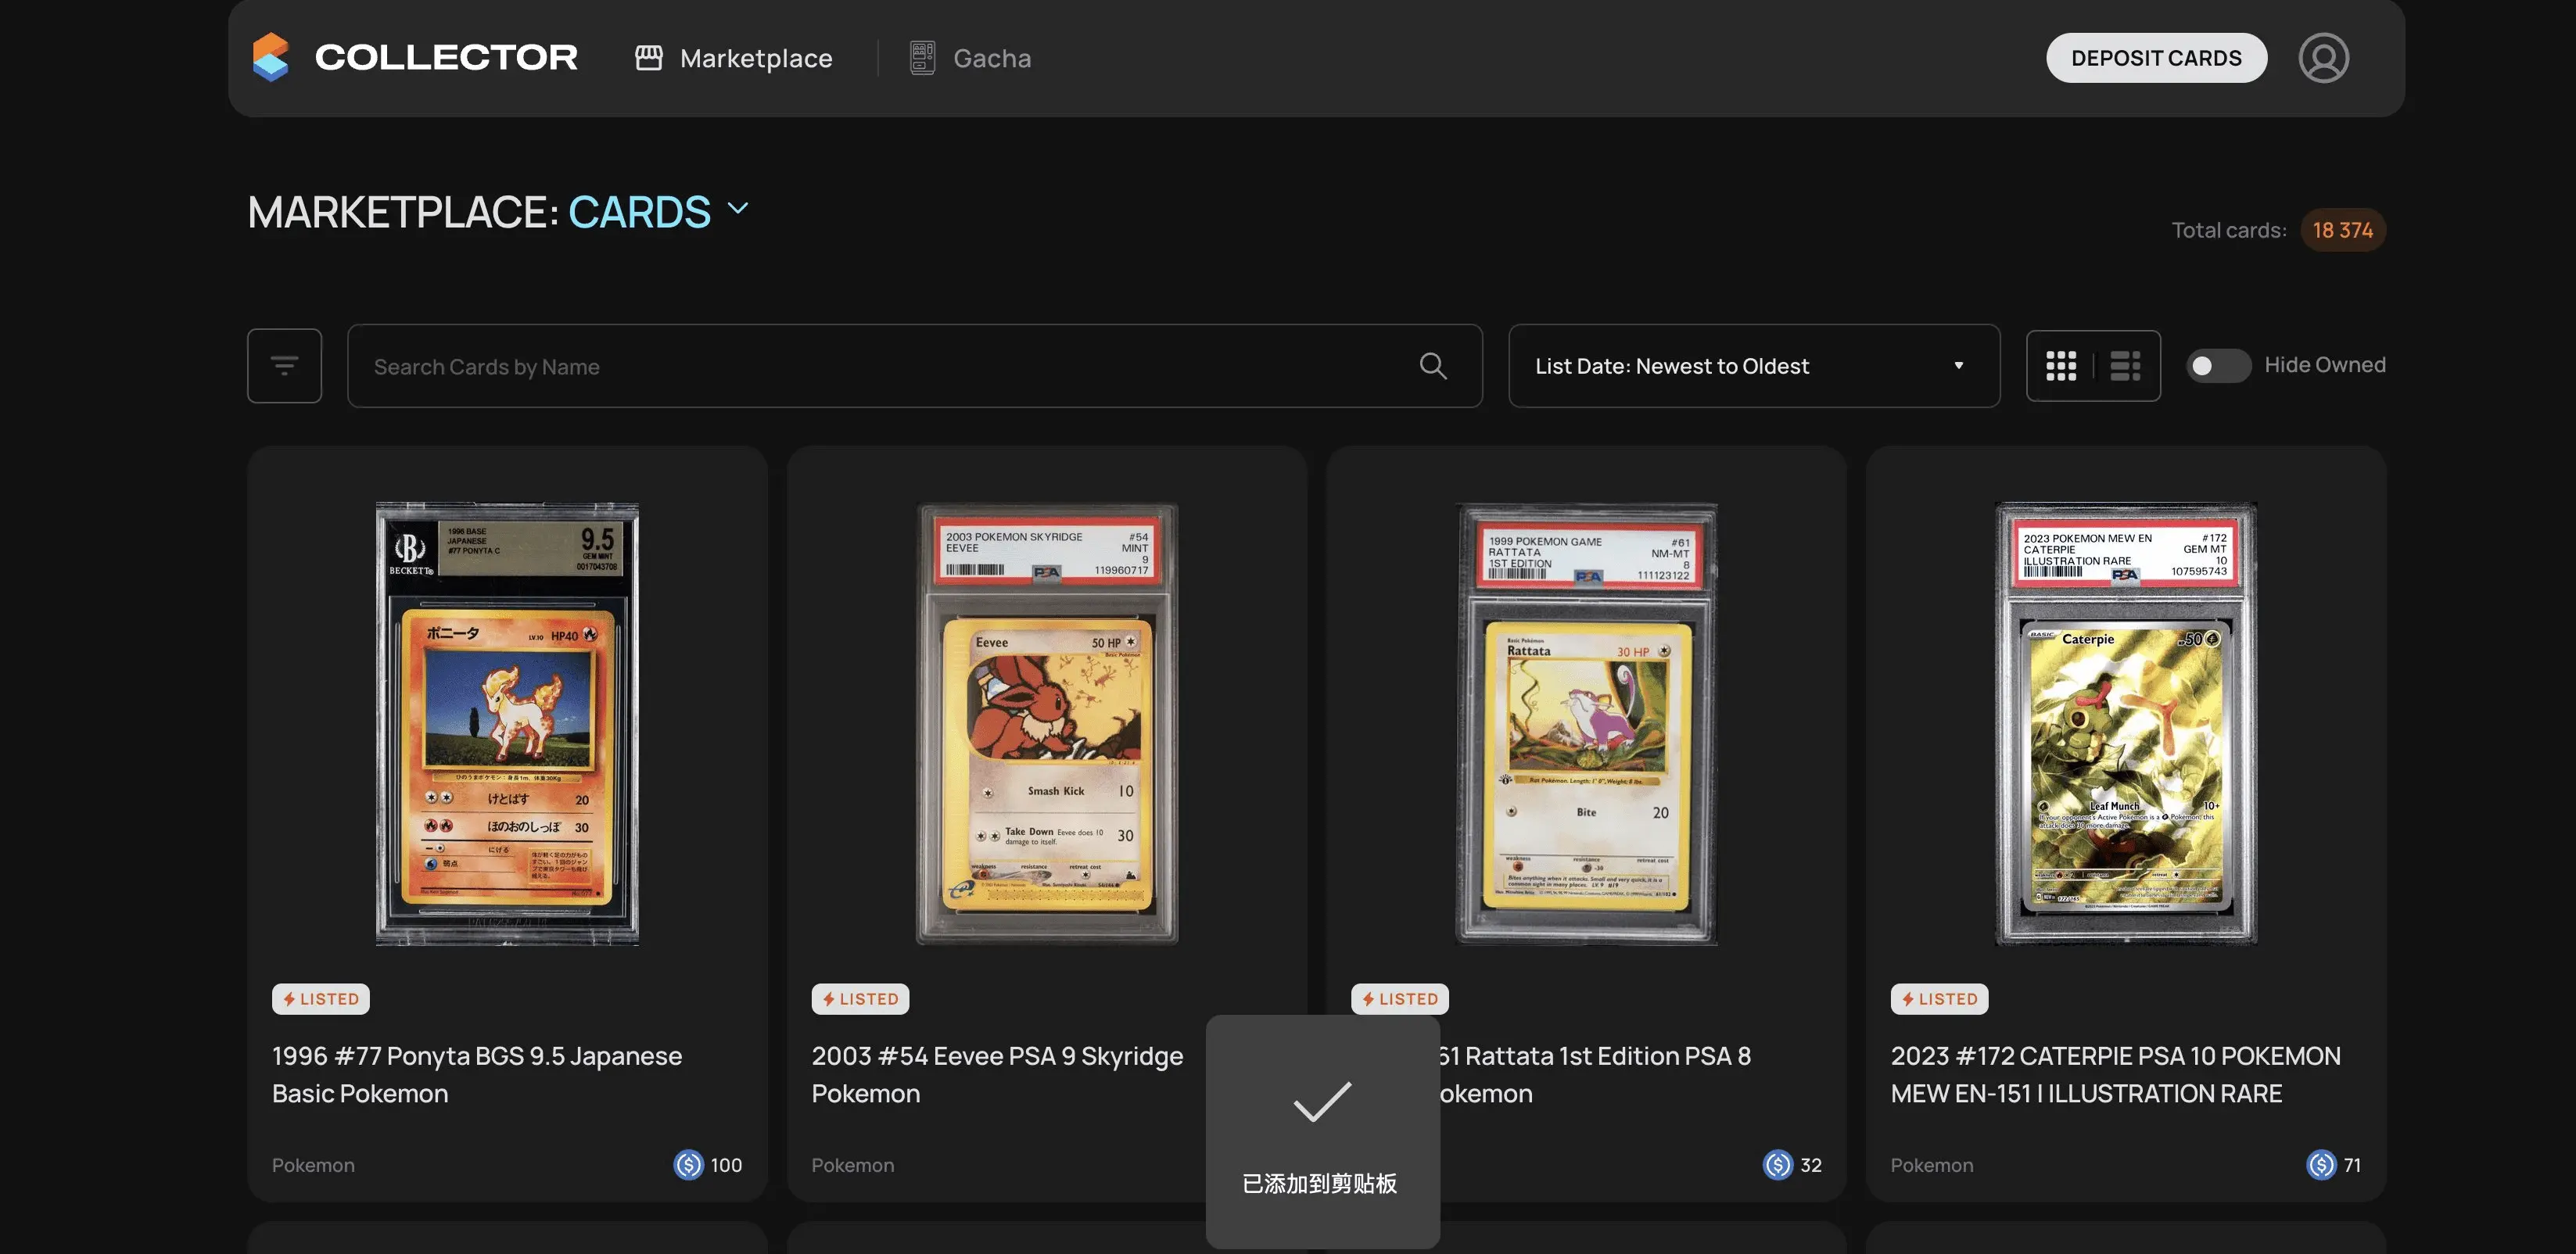Click the LISTED badge on Rattata card
The image size is (2576, 1254).
[x=1400, y=999]
